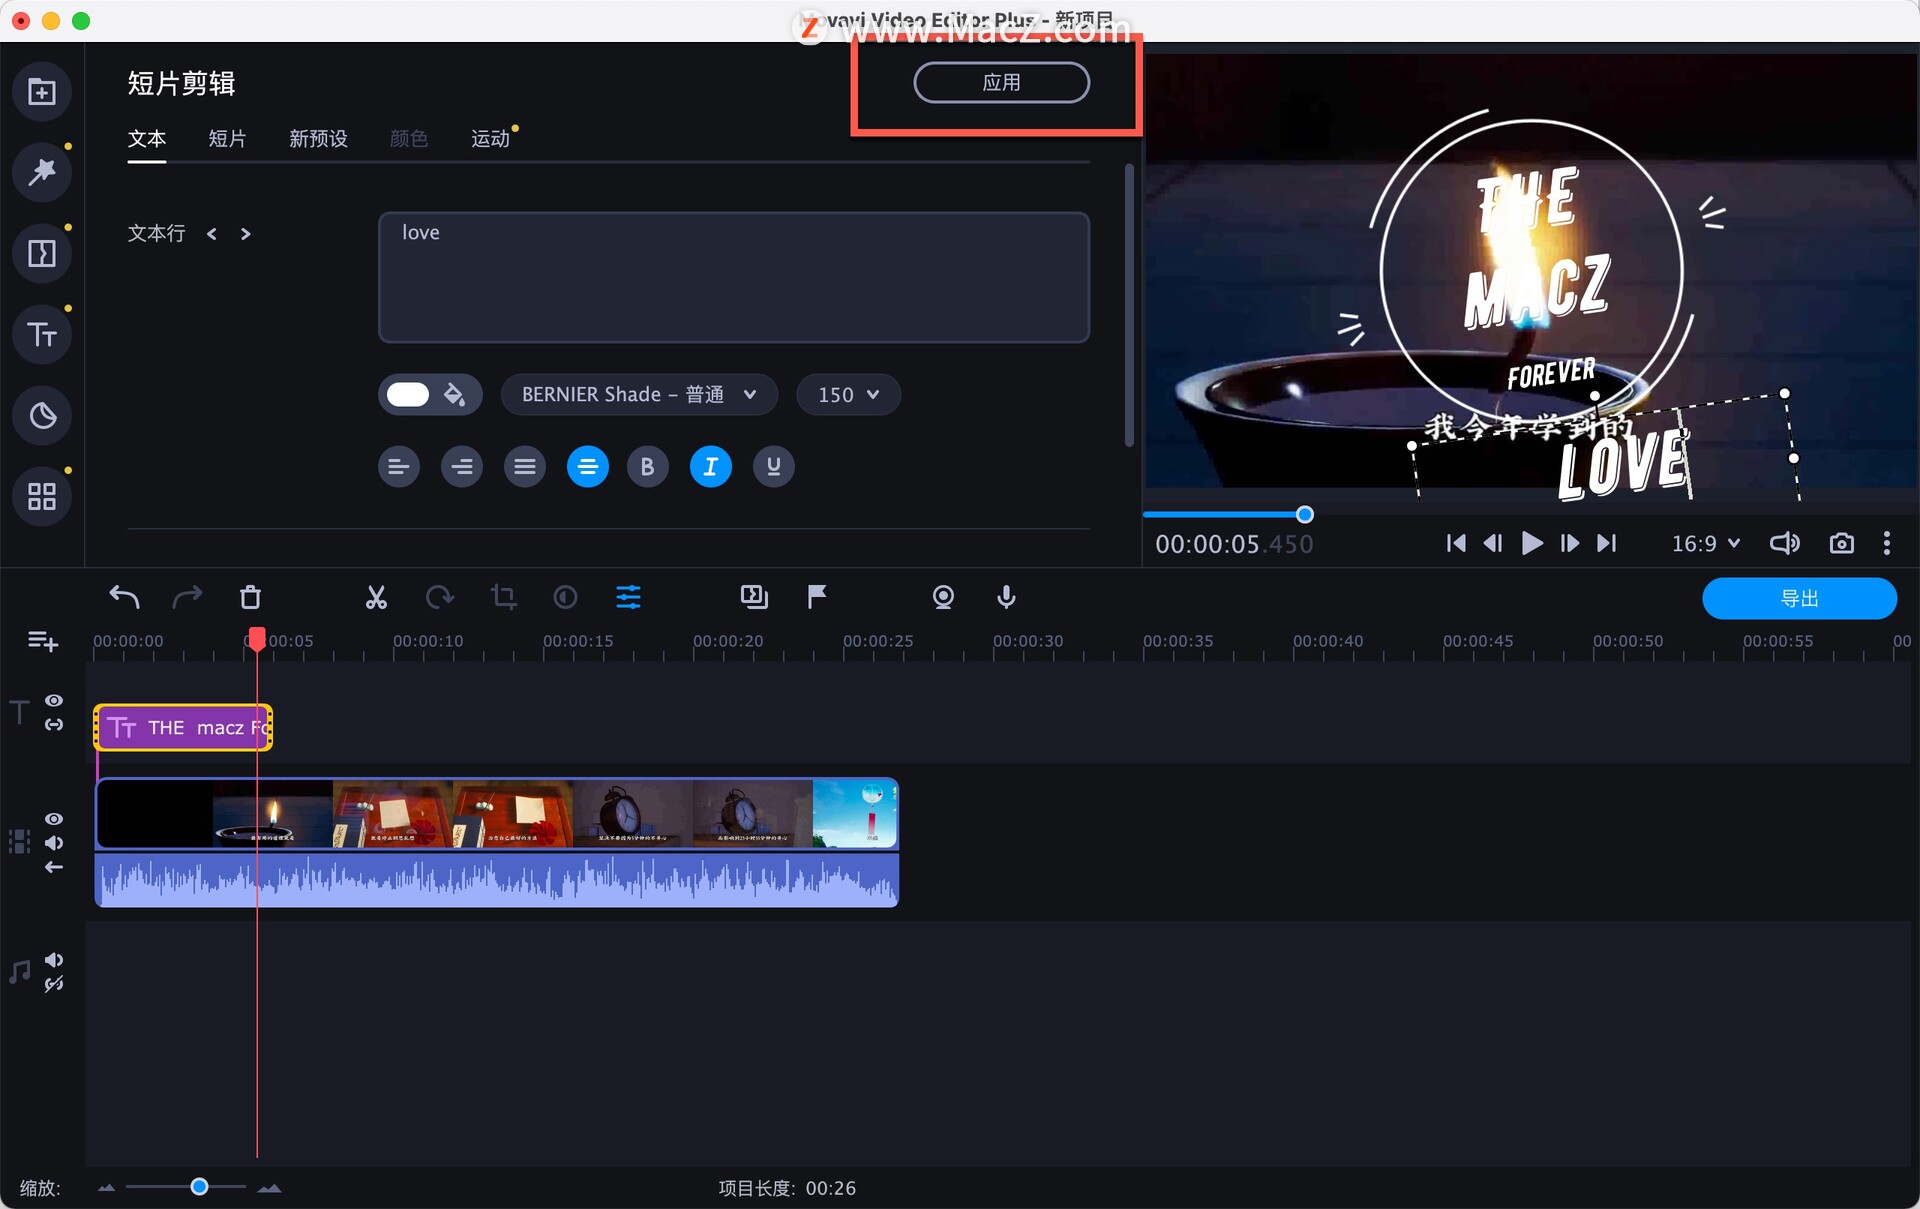Screen dimensions: 1920x1209
Task: Open 16:9 aspect ratio dropdown
Action: click(x=1706, y=543)
